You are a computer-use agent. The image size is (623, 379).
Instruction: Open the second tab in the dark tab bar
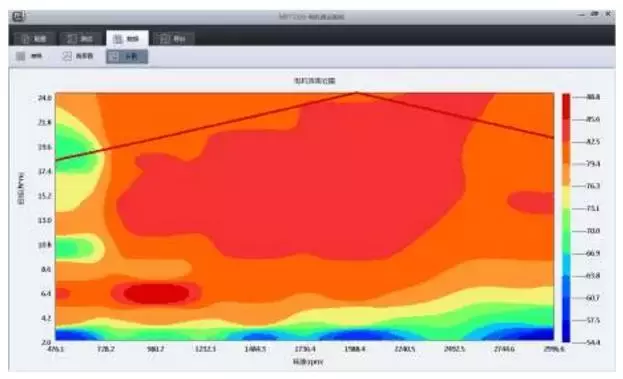coord(81,39)
